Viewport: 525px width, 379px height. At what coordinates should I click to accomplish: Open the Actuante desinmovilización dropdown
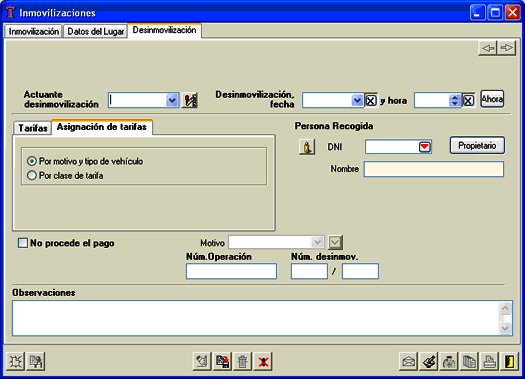(172, 100)
